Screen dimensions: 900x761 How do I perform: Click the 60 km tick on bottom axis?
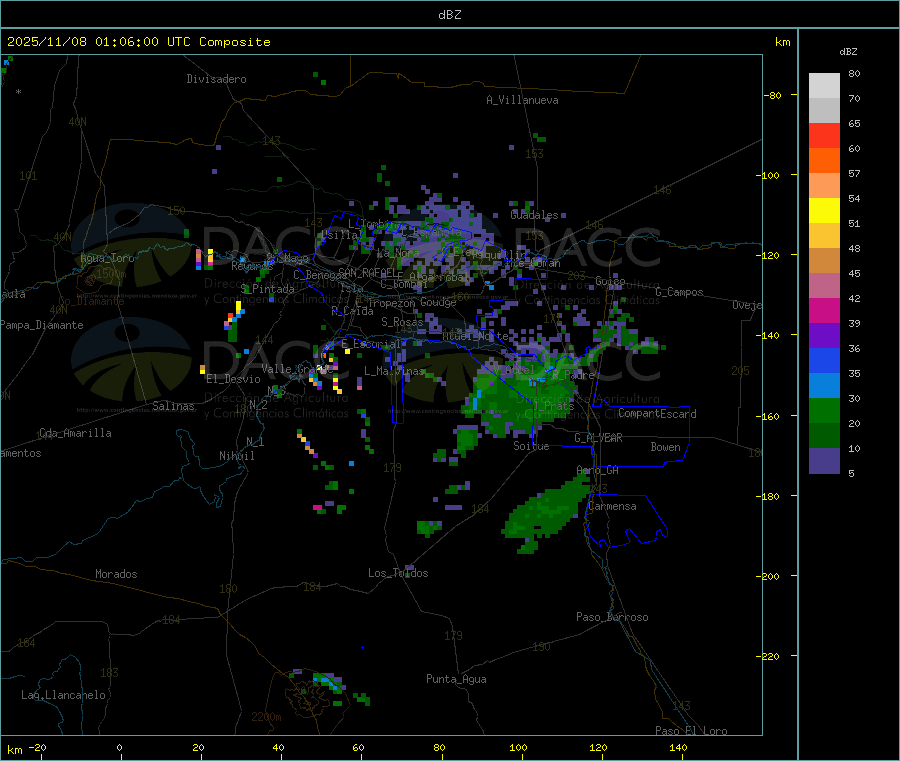coord(358,748)
